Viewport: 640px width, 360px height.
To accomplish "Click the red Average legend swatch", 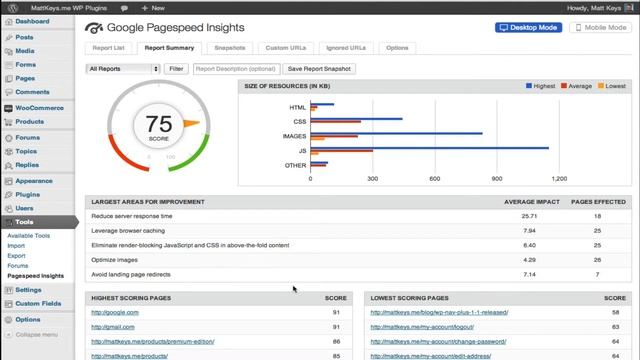I will [564, 86].
